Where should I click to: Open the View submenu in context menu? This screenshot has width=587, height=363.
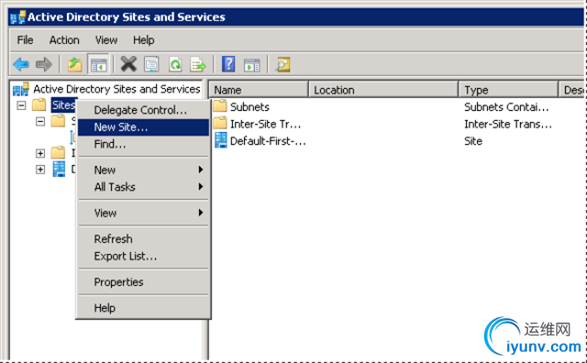(x=143, y=213)
